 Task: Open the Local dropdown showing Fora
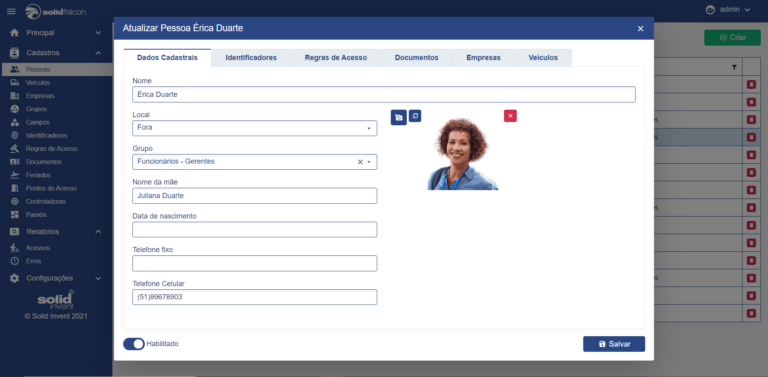[x=255, y=128]
